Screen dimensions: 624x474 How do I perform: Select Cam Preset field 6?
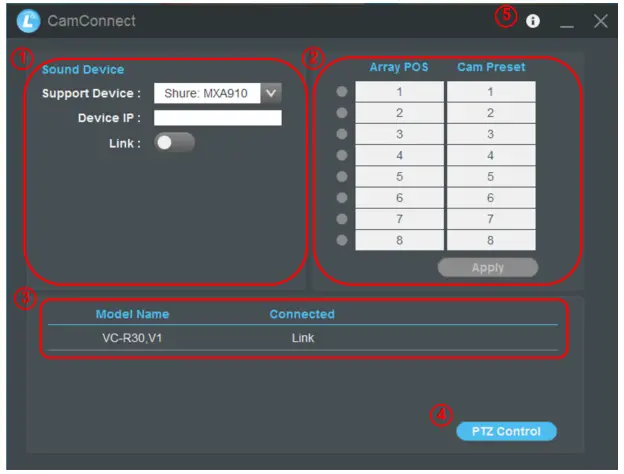tap(491, 197)
